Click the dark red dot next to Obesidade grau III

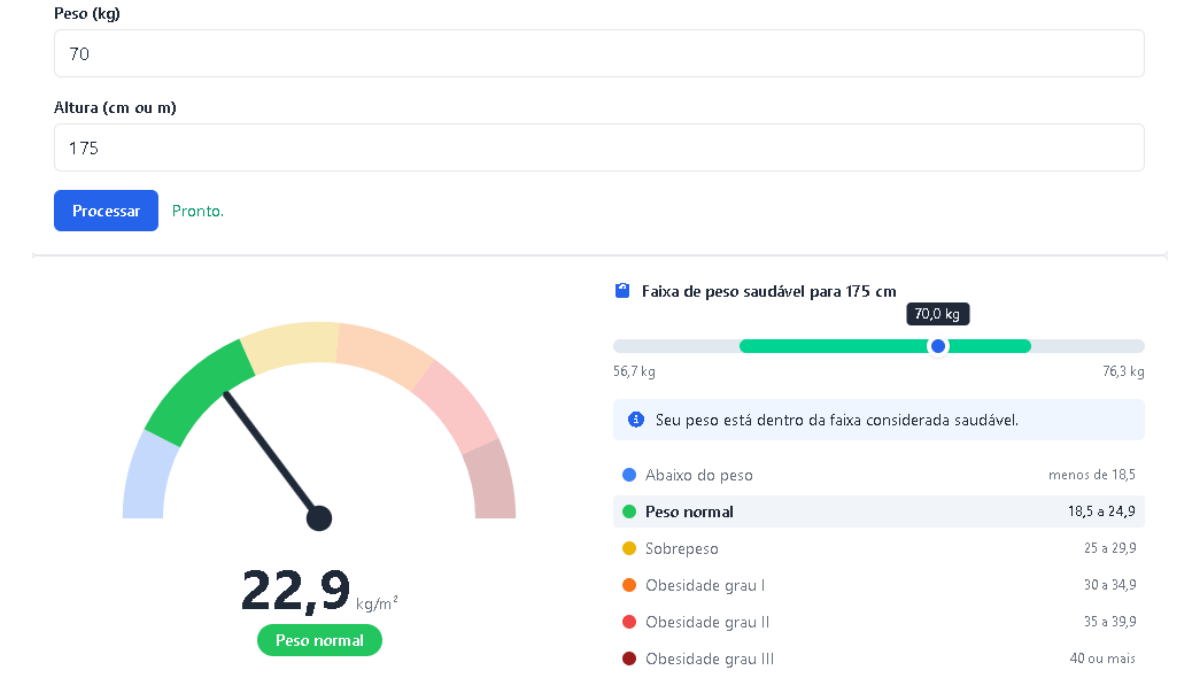(x=629, y=659)
